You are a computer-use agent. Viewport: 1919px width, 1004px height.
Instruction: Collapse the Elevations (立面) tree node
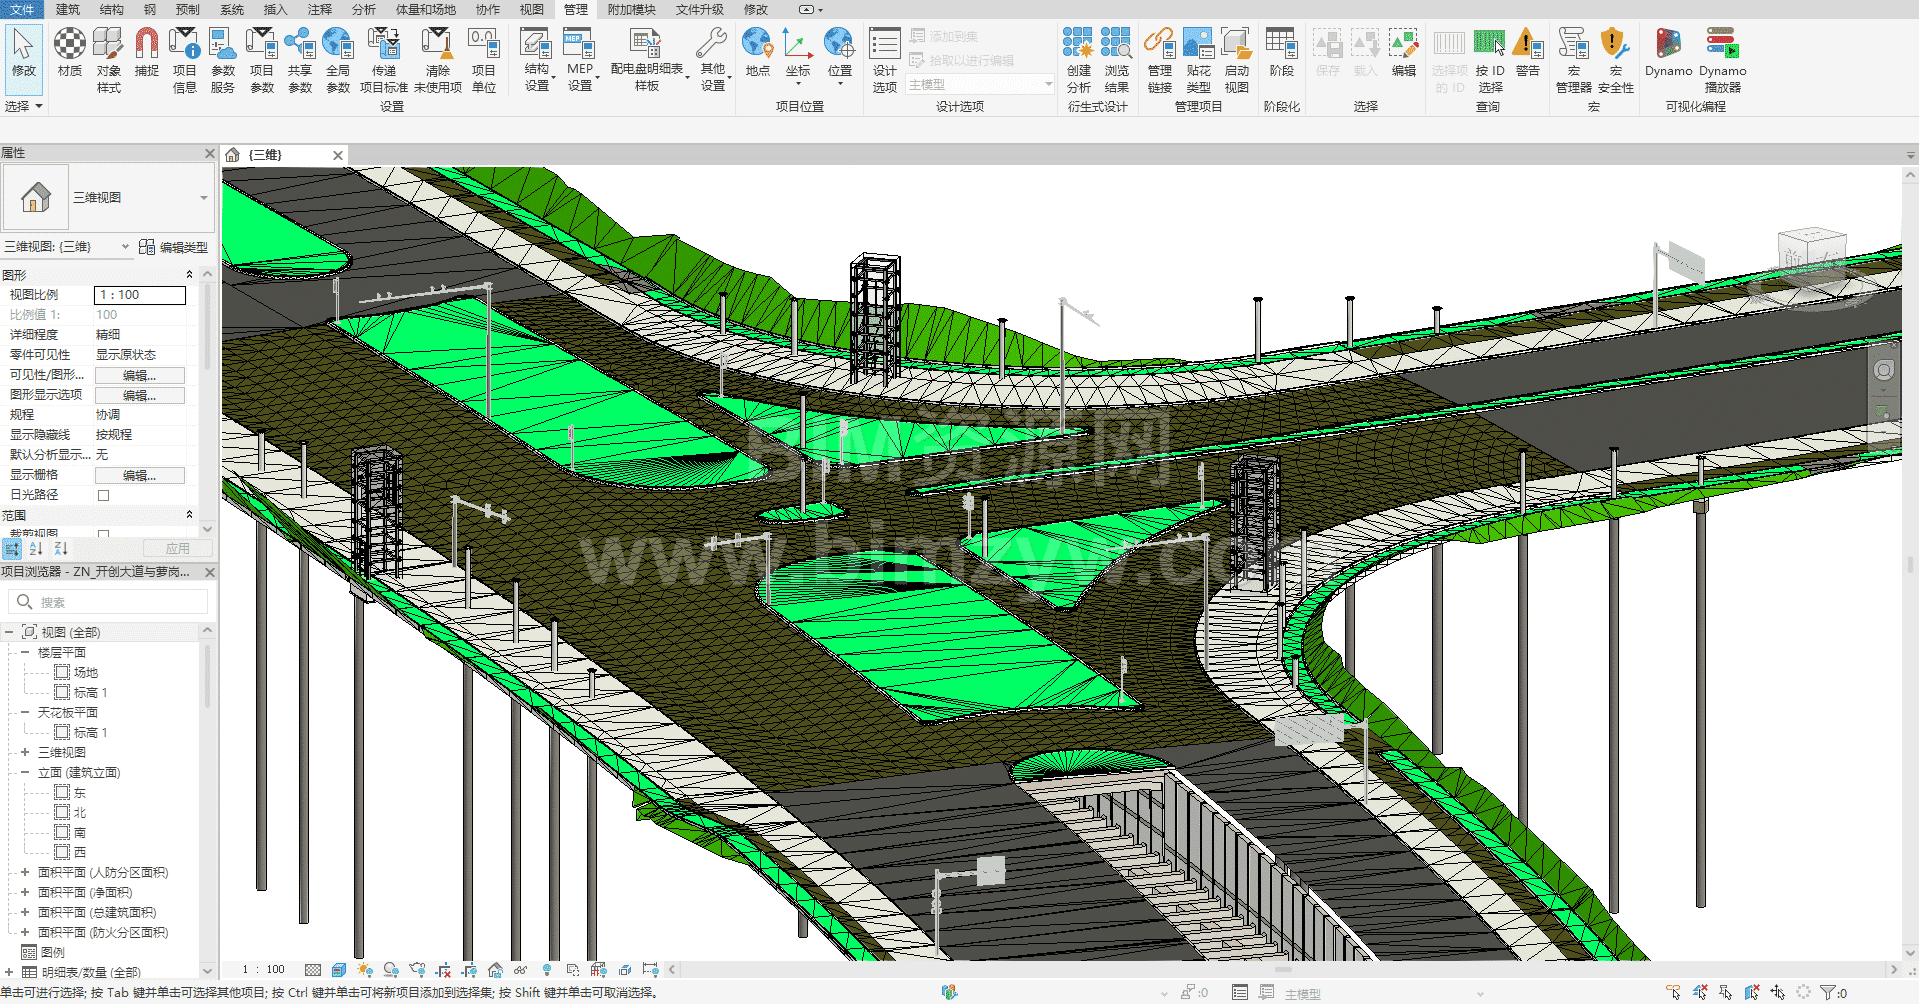pyautogui.click(x=25, y=772)
